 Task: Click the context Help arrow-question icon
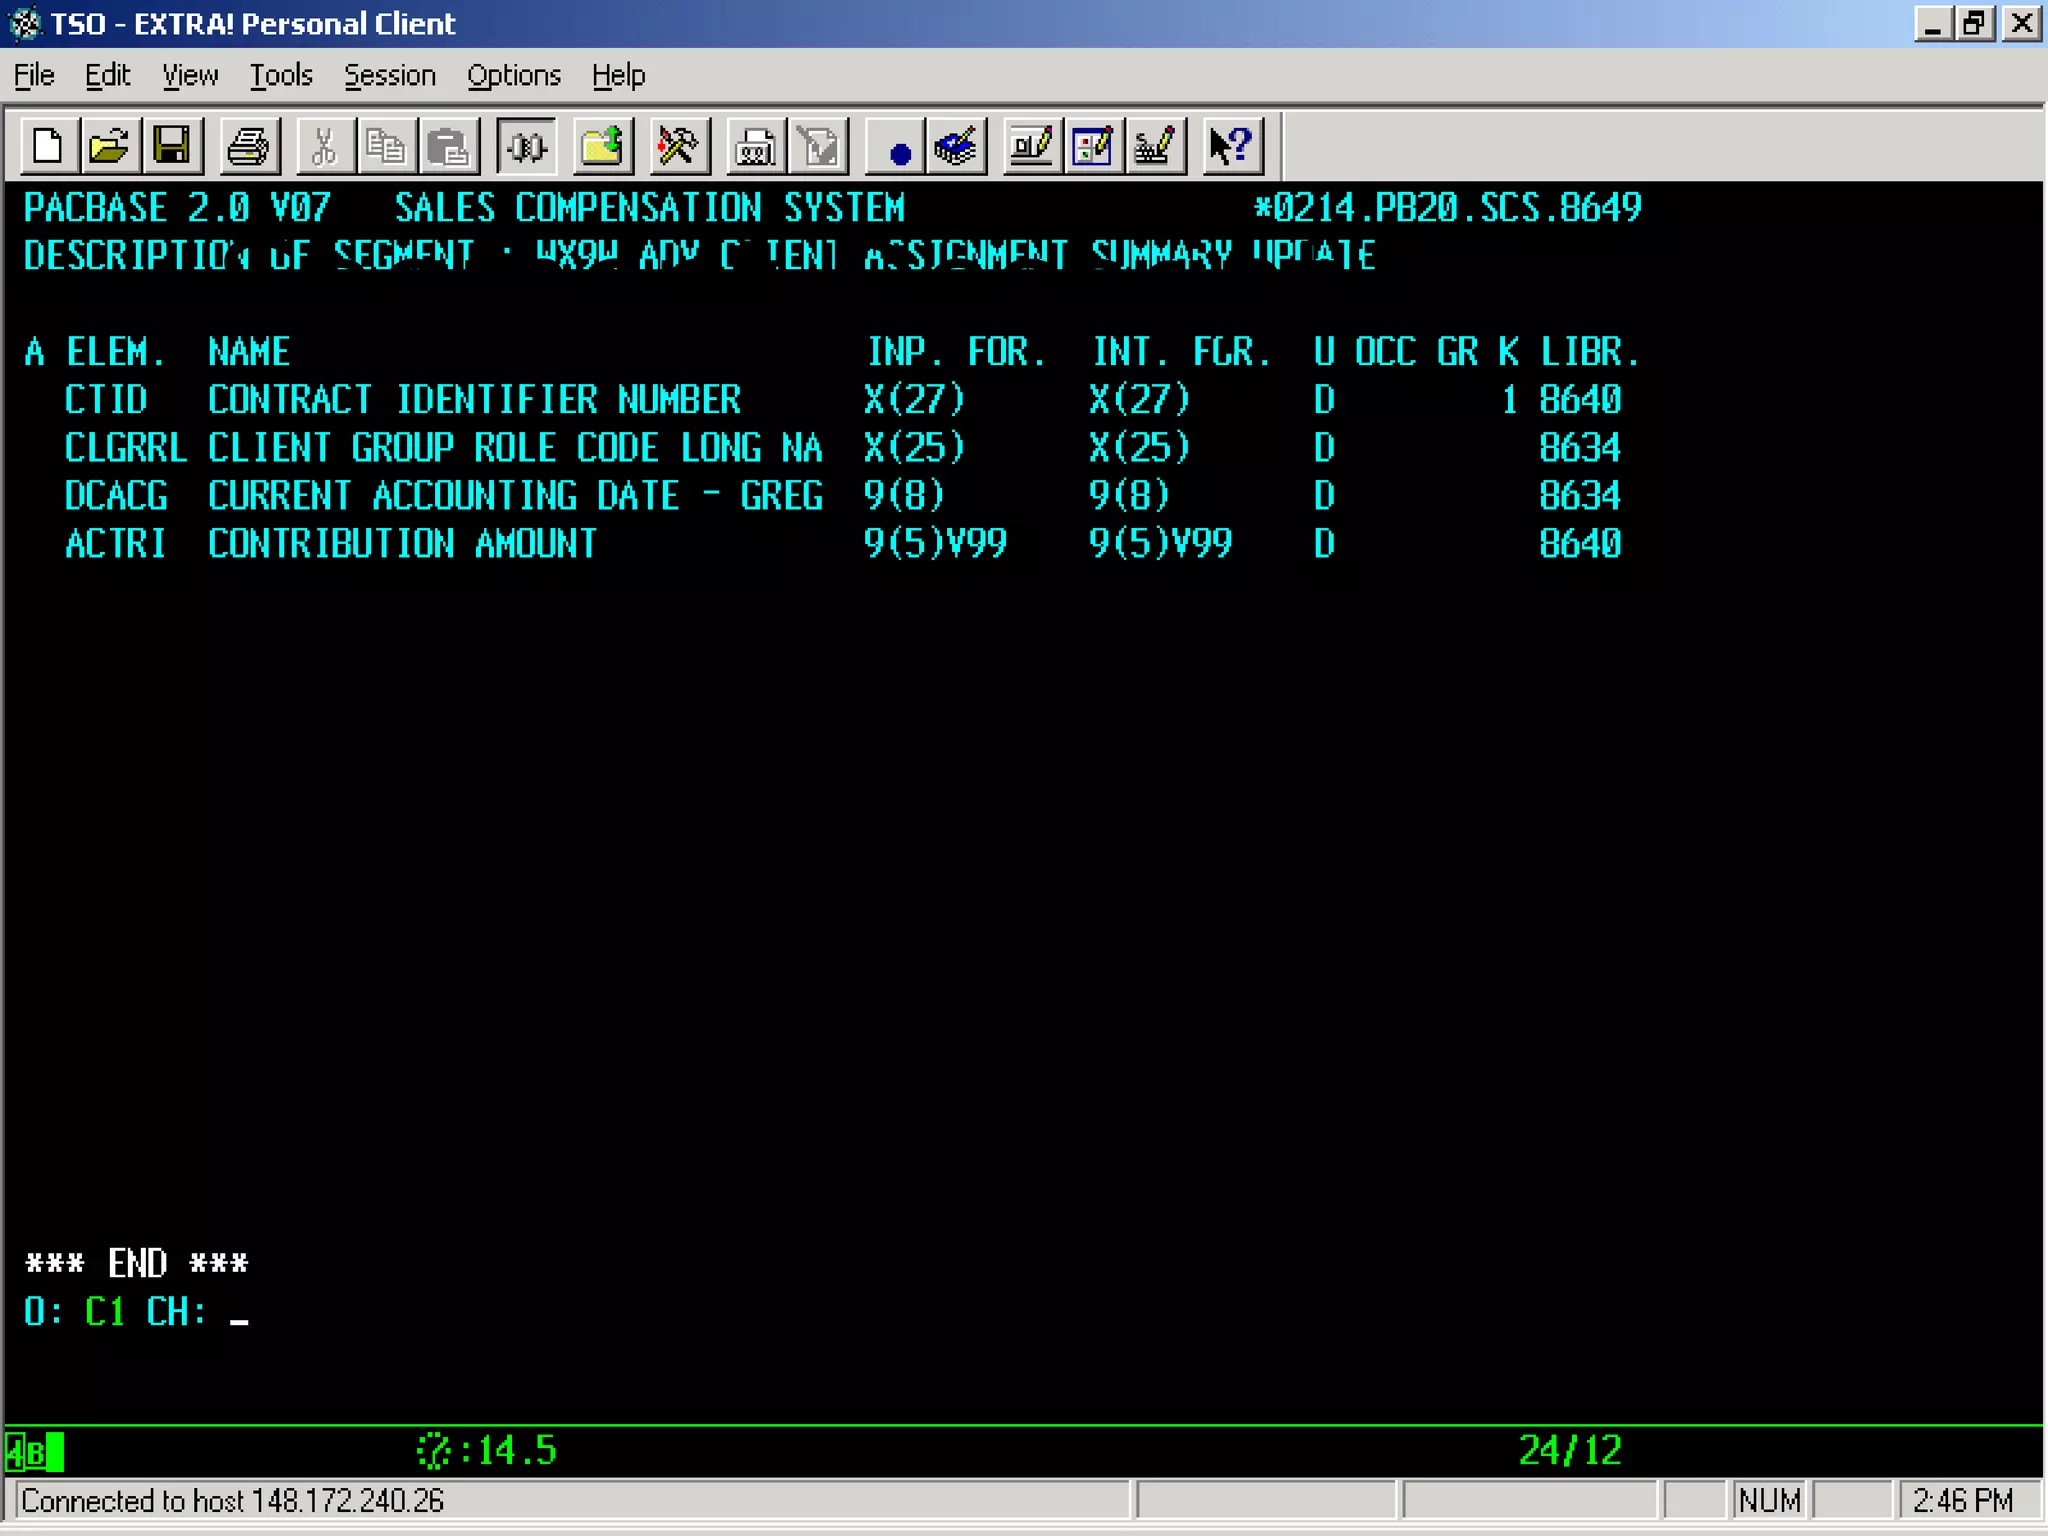(x=1231, y=147)
